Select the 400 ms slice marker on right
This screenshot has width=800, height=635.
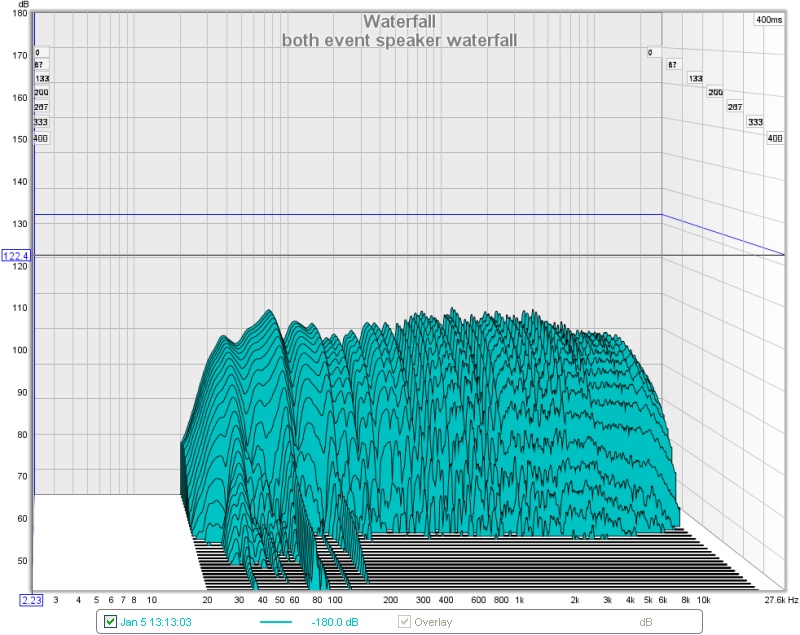pyautogui.click(x=774, y=138)
